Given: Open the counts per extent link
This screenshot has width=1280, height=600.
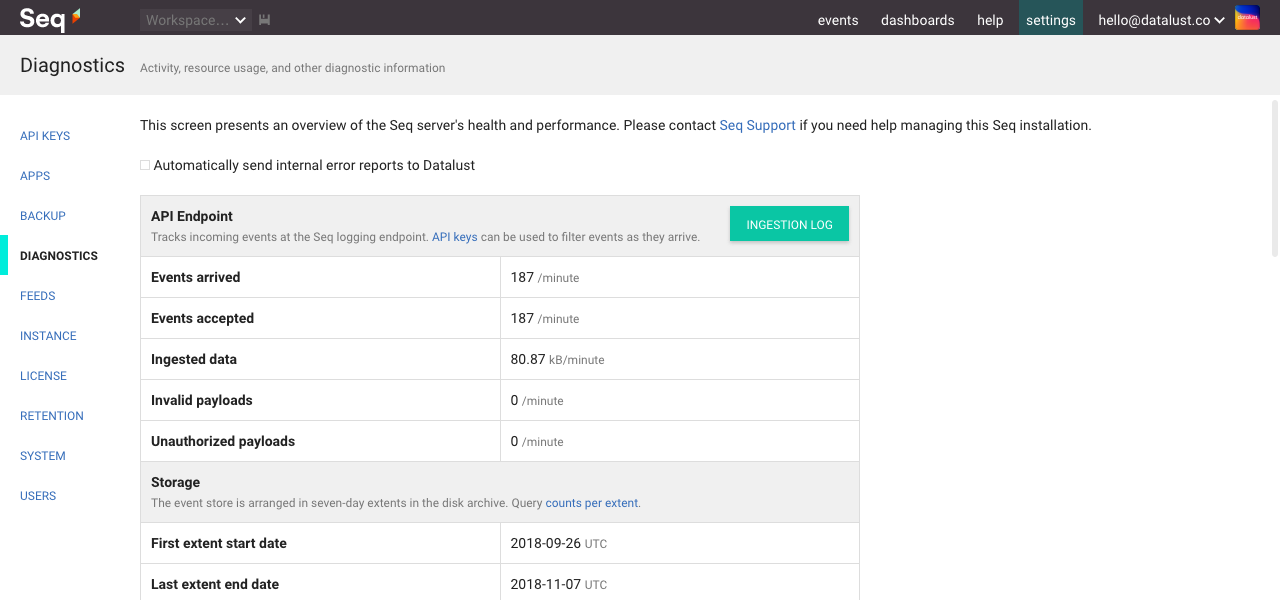Looking at the screenshot, I should pyautogui.click(x=592, y=504).
